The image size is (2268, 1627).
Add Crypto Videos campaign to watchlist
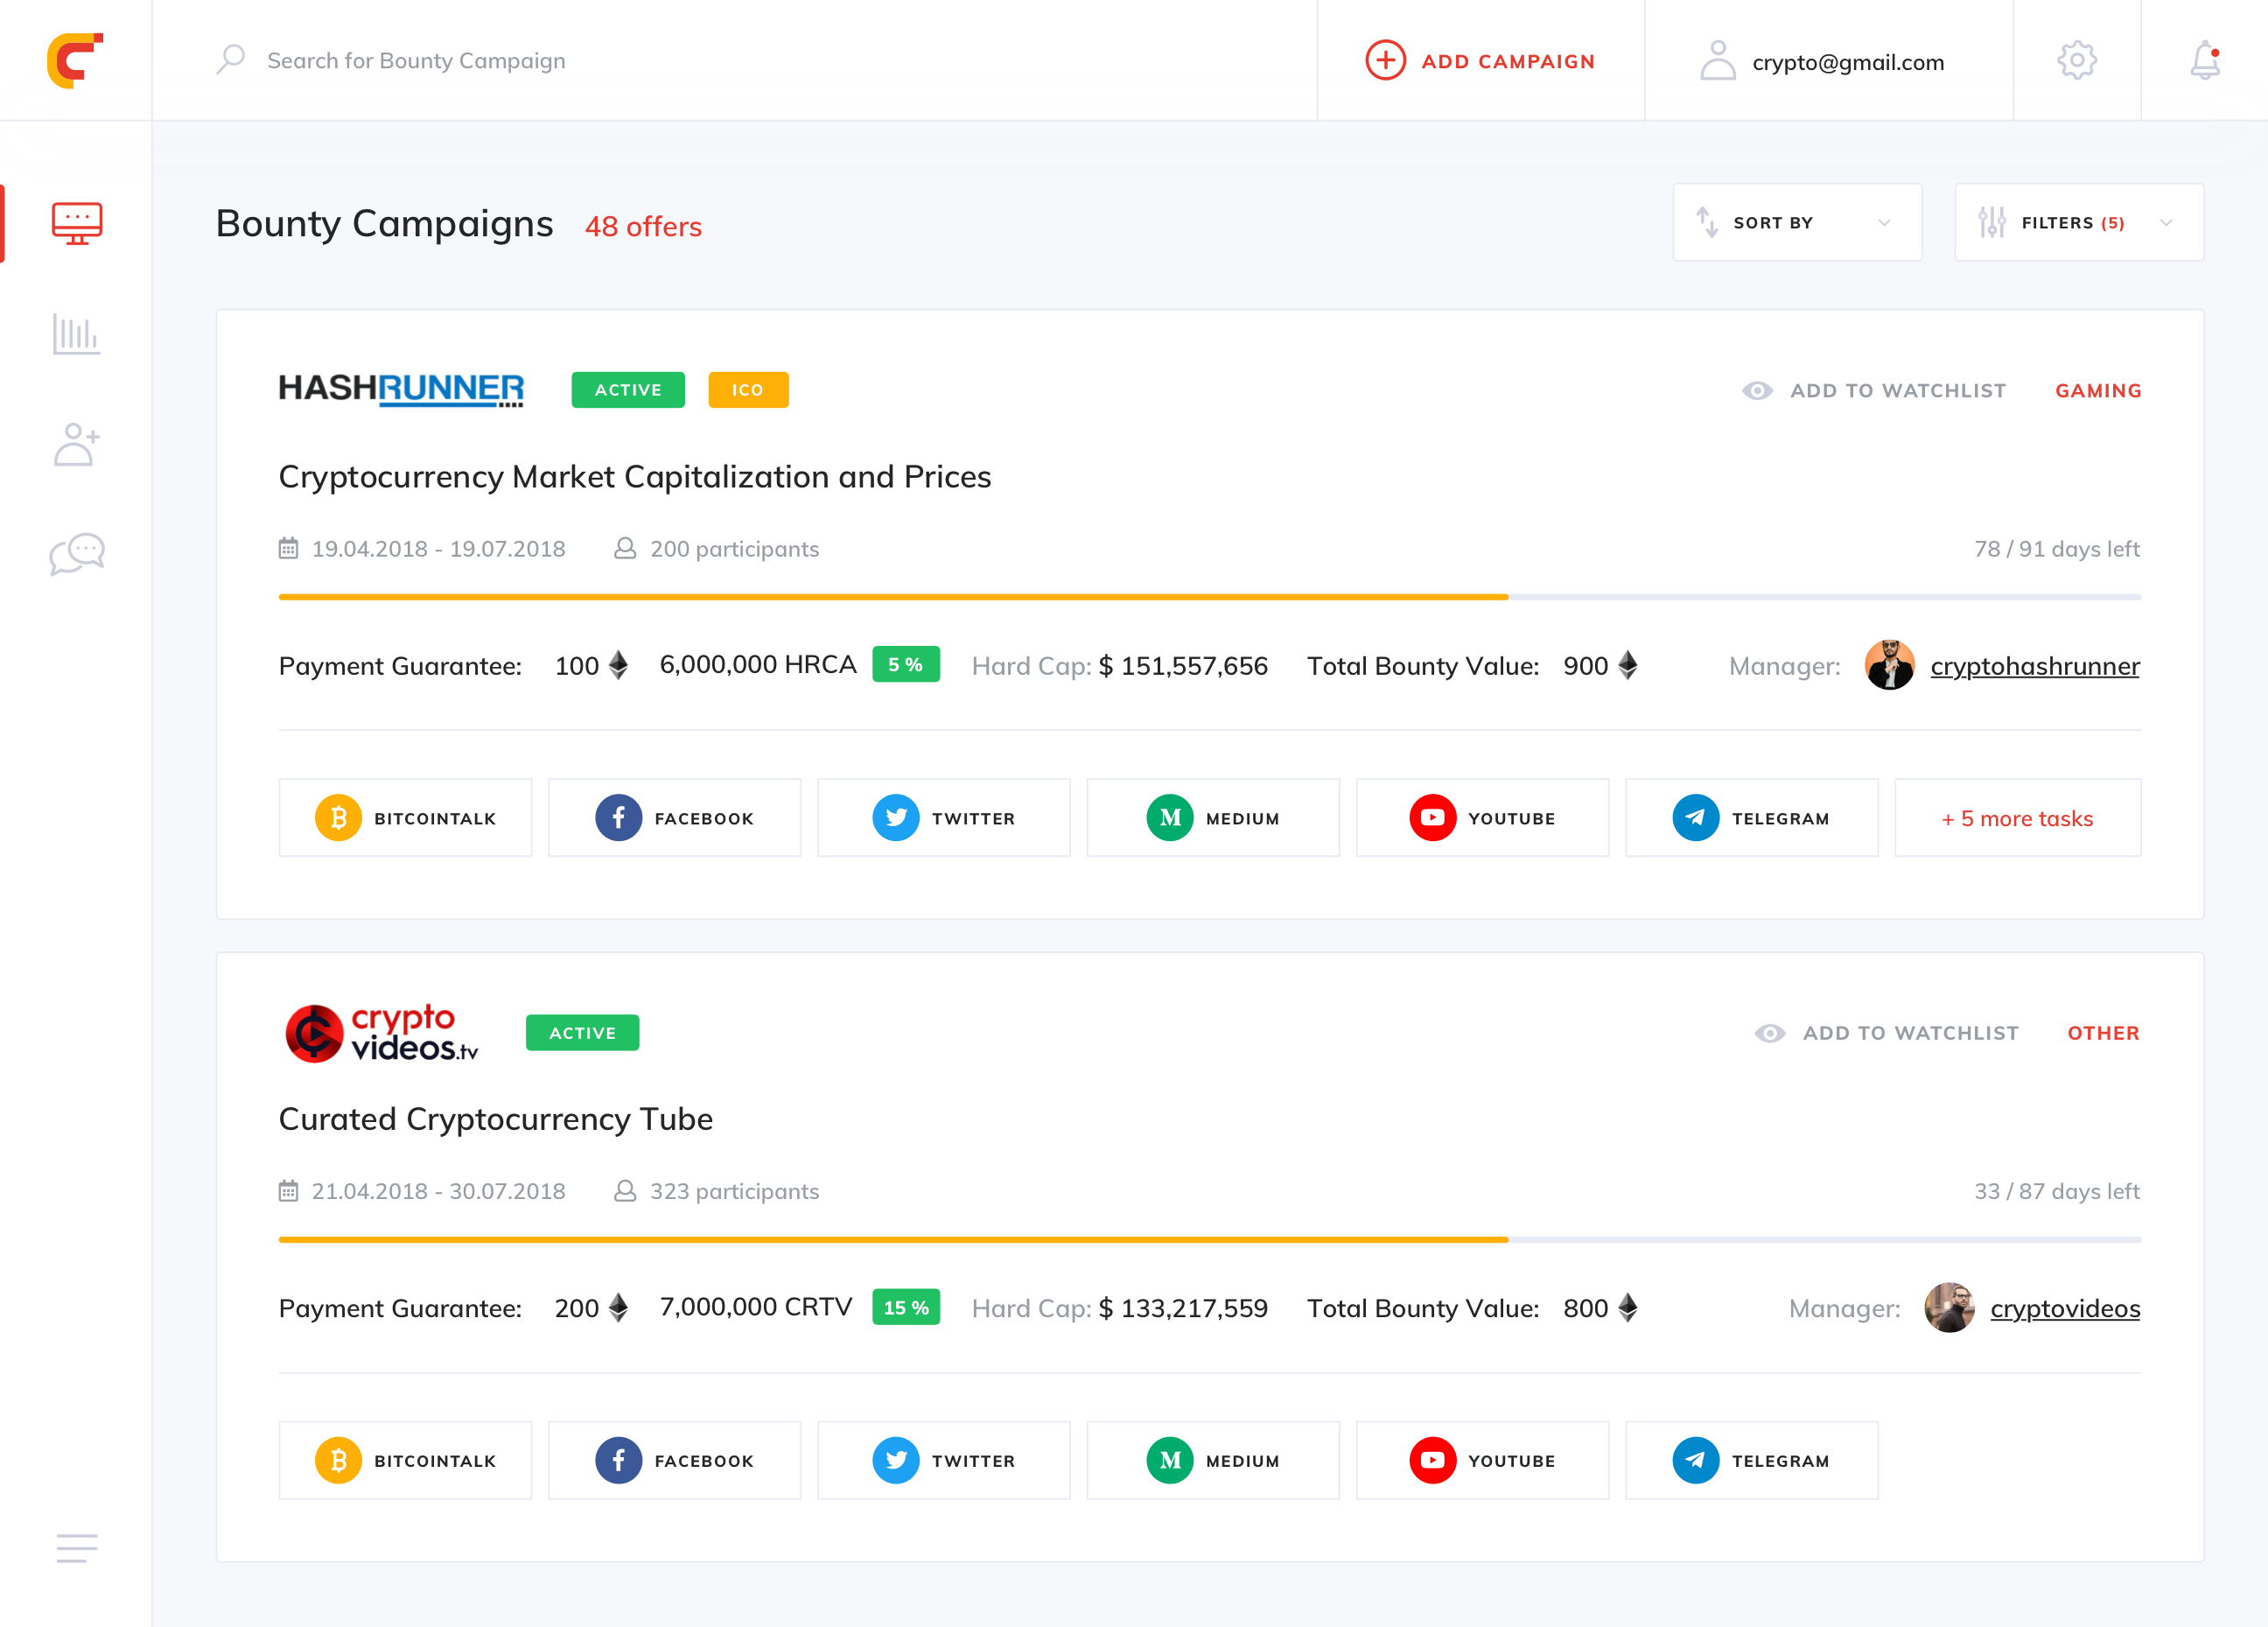tap(1886, 1033)
